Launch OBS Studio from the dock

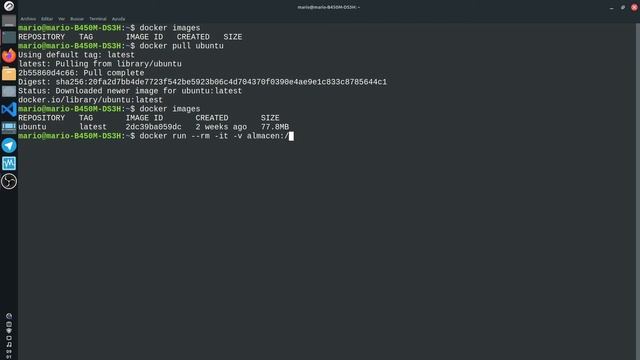9,181
